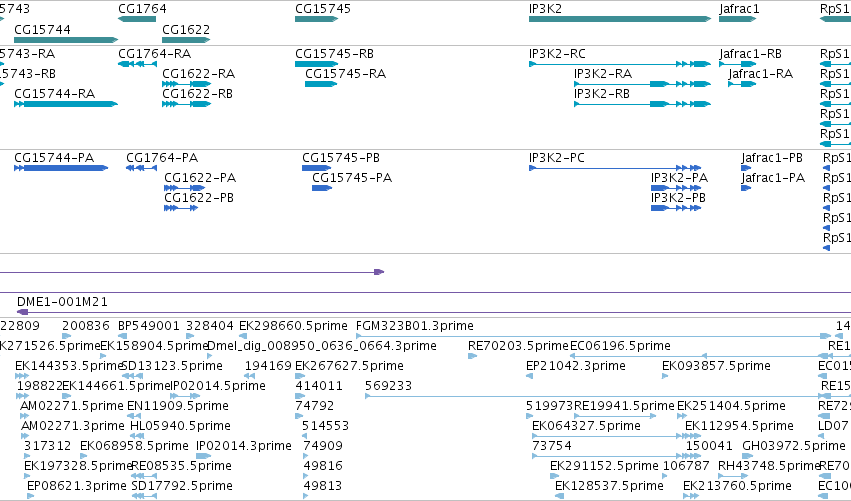
Task: Click the EK064327.5prime EST label
Action: coord(587,426)
